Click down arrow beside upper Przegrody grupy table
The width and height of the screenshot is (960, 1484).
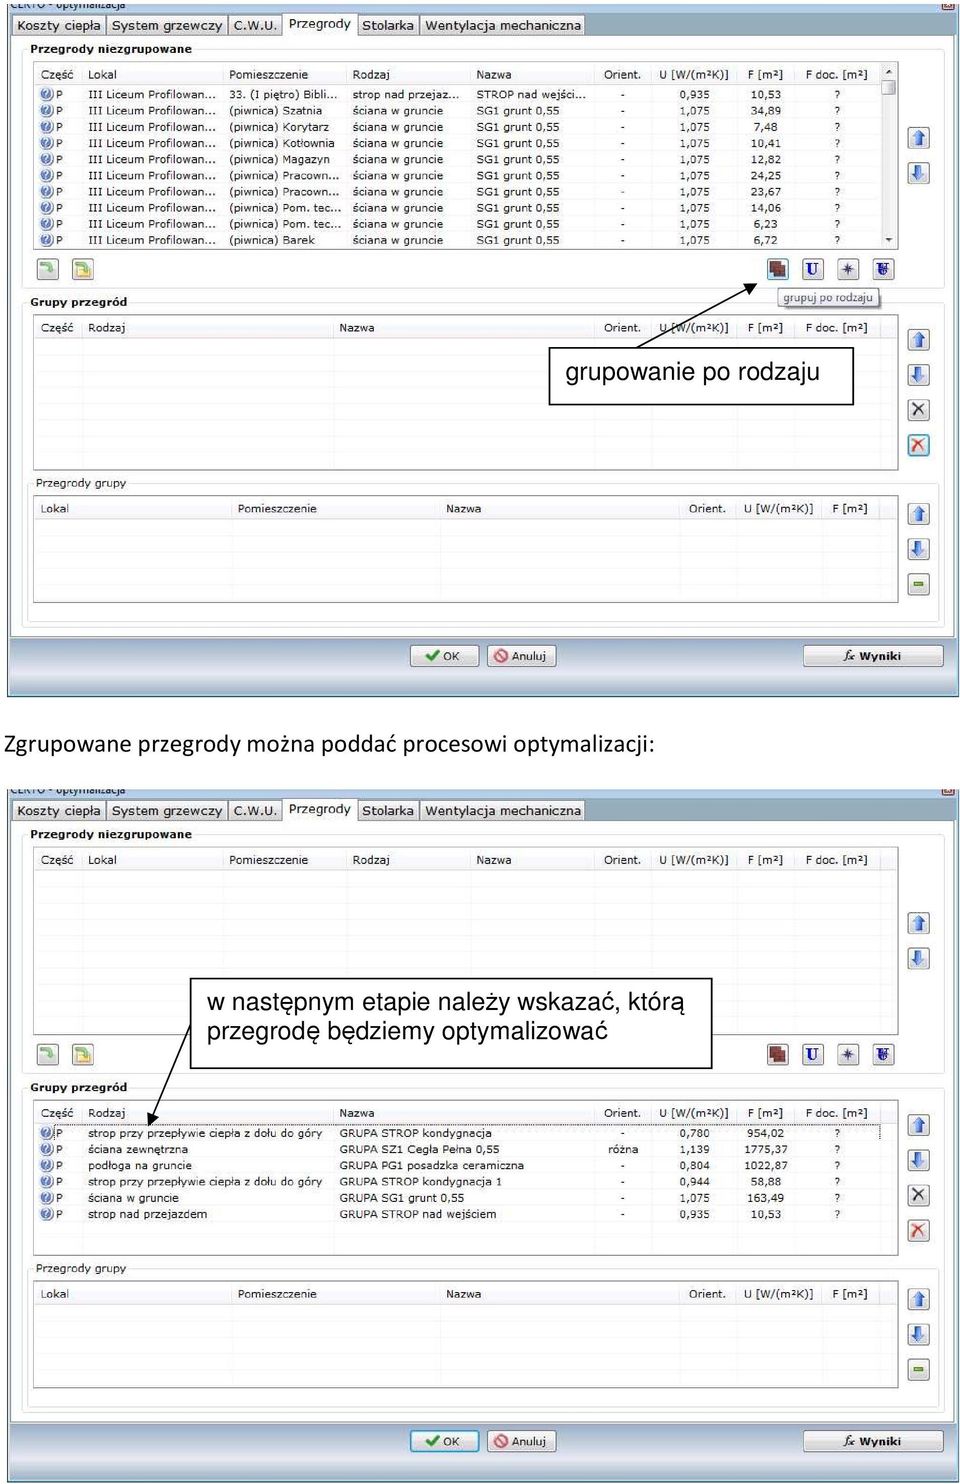coord(919,549)
